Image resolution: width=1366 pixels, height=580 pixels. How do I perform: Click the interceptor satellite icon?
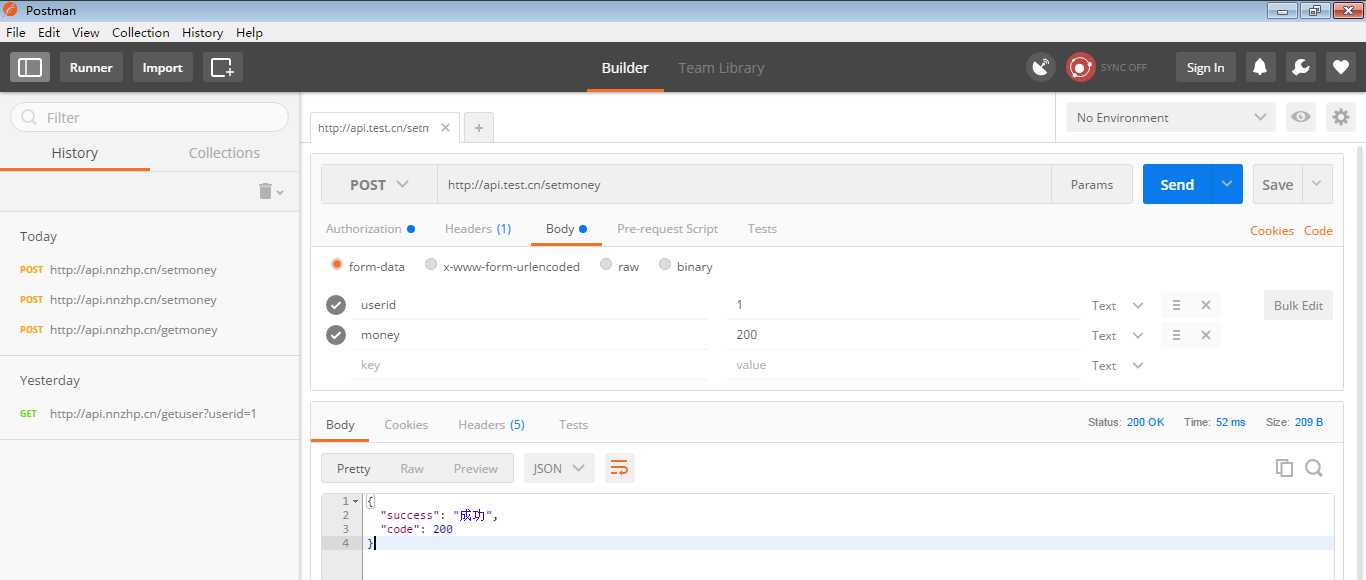point(1041,67)
